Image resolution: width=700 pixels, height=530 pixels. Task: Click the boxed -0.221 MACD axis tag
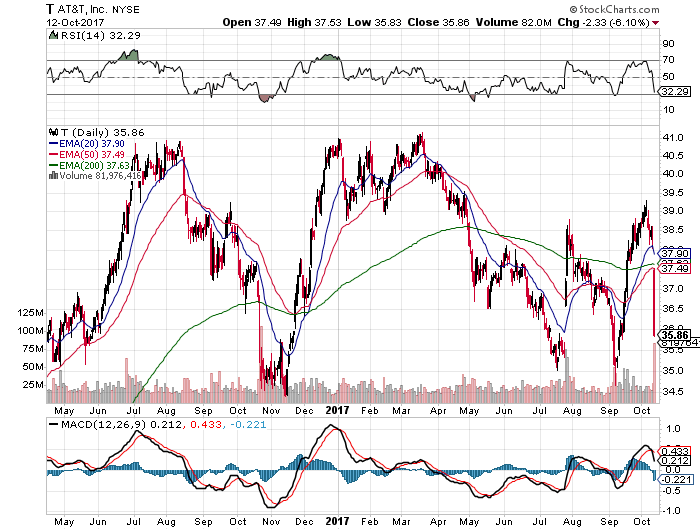coord(675,480)
